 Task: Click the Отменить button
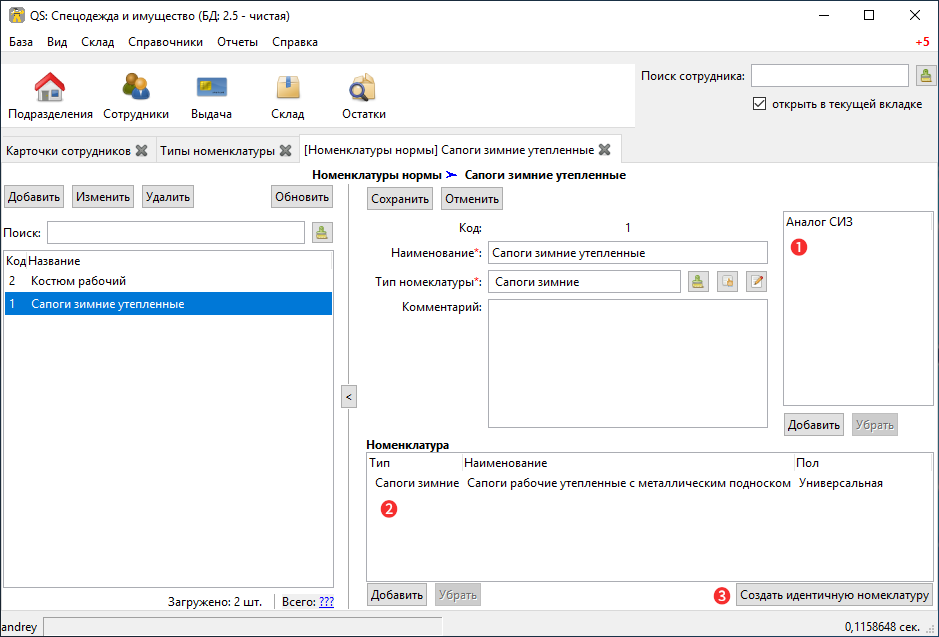tap(472, 199)
